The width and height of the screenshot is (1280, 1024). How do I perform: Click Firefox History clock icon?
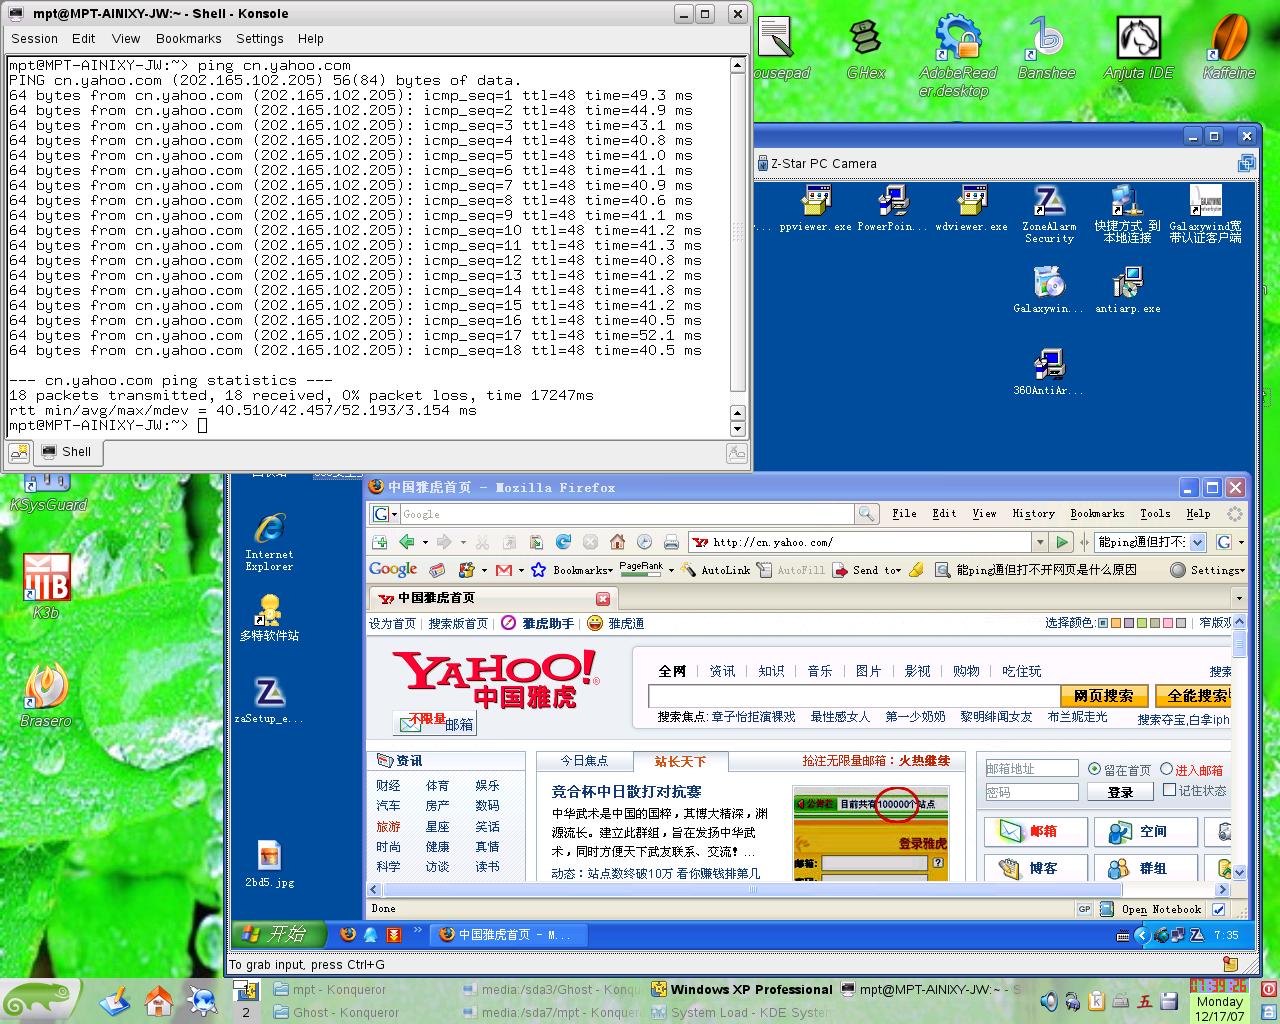pyautogui.click(x=644, y=542)
